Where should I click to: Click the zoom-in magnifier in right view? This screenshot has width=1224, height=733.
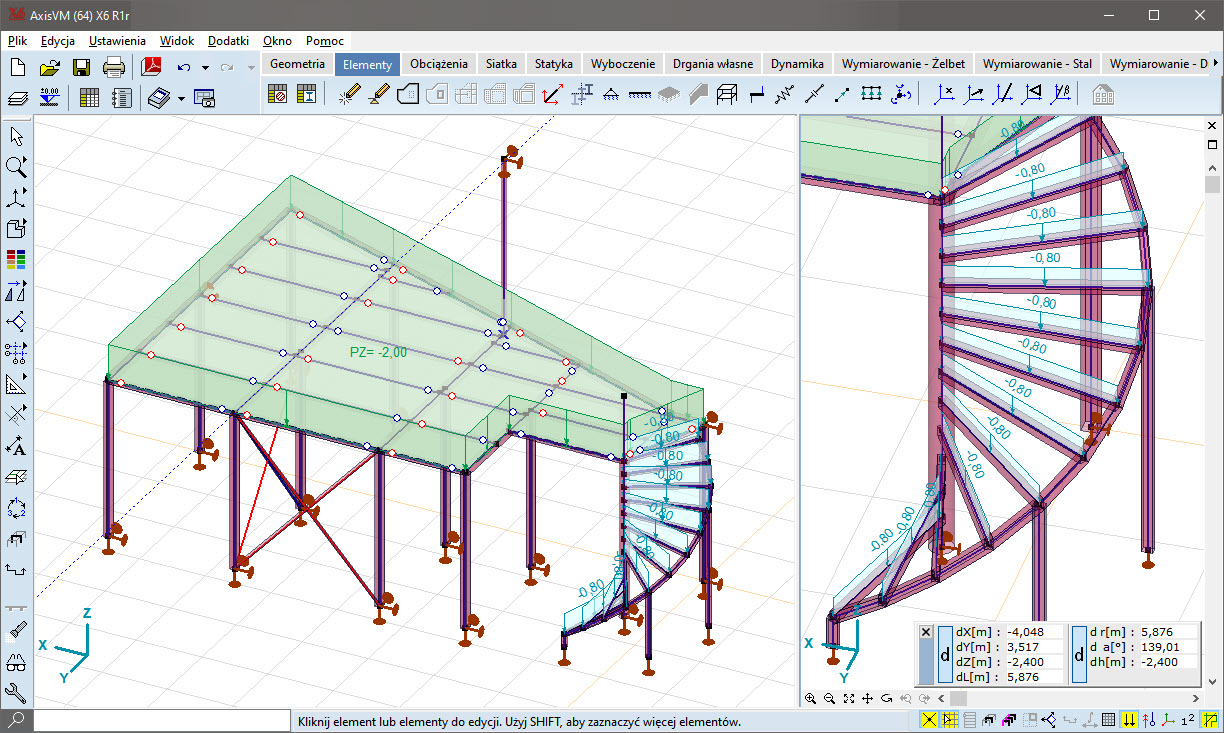point(810,698)
